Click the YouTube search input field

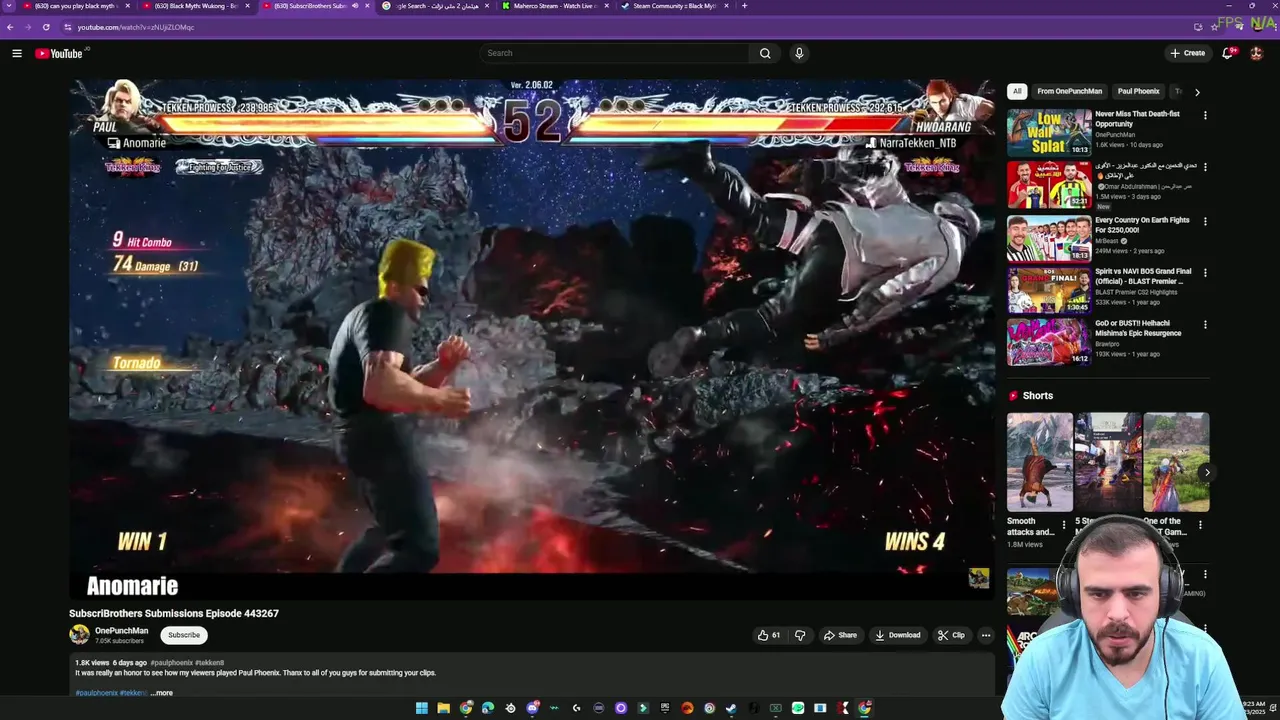click(613, 53)
